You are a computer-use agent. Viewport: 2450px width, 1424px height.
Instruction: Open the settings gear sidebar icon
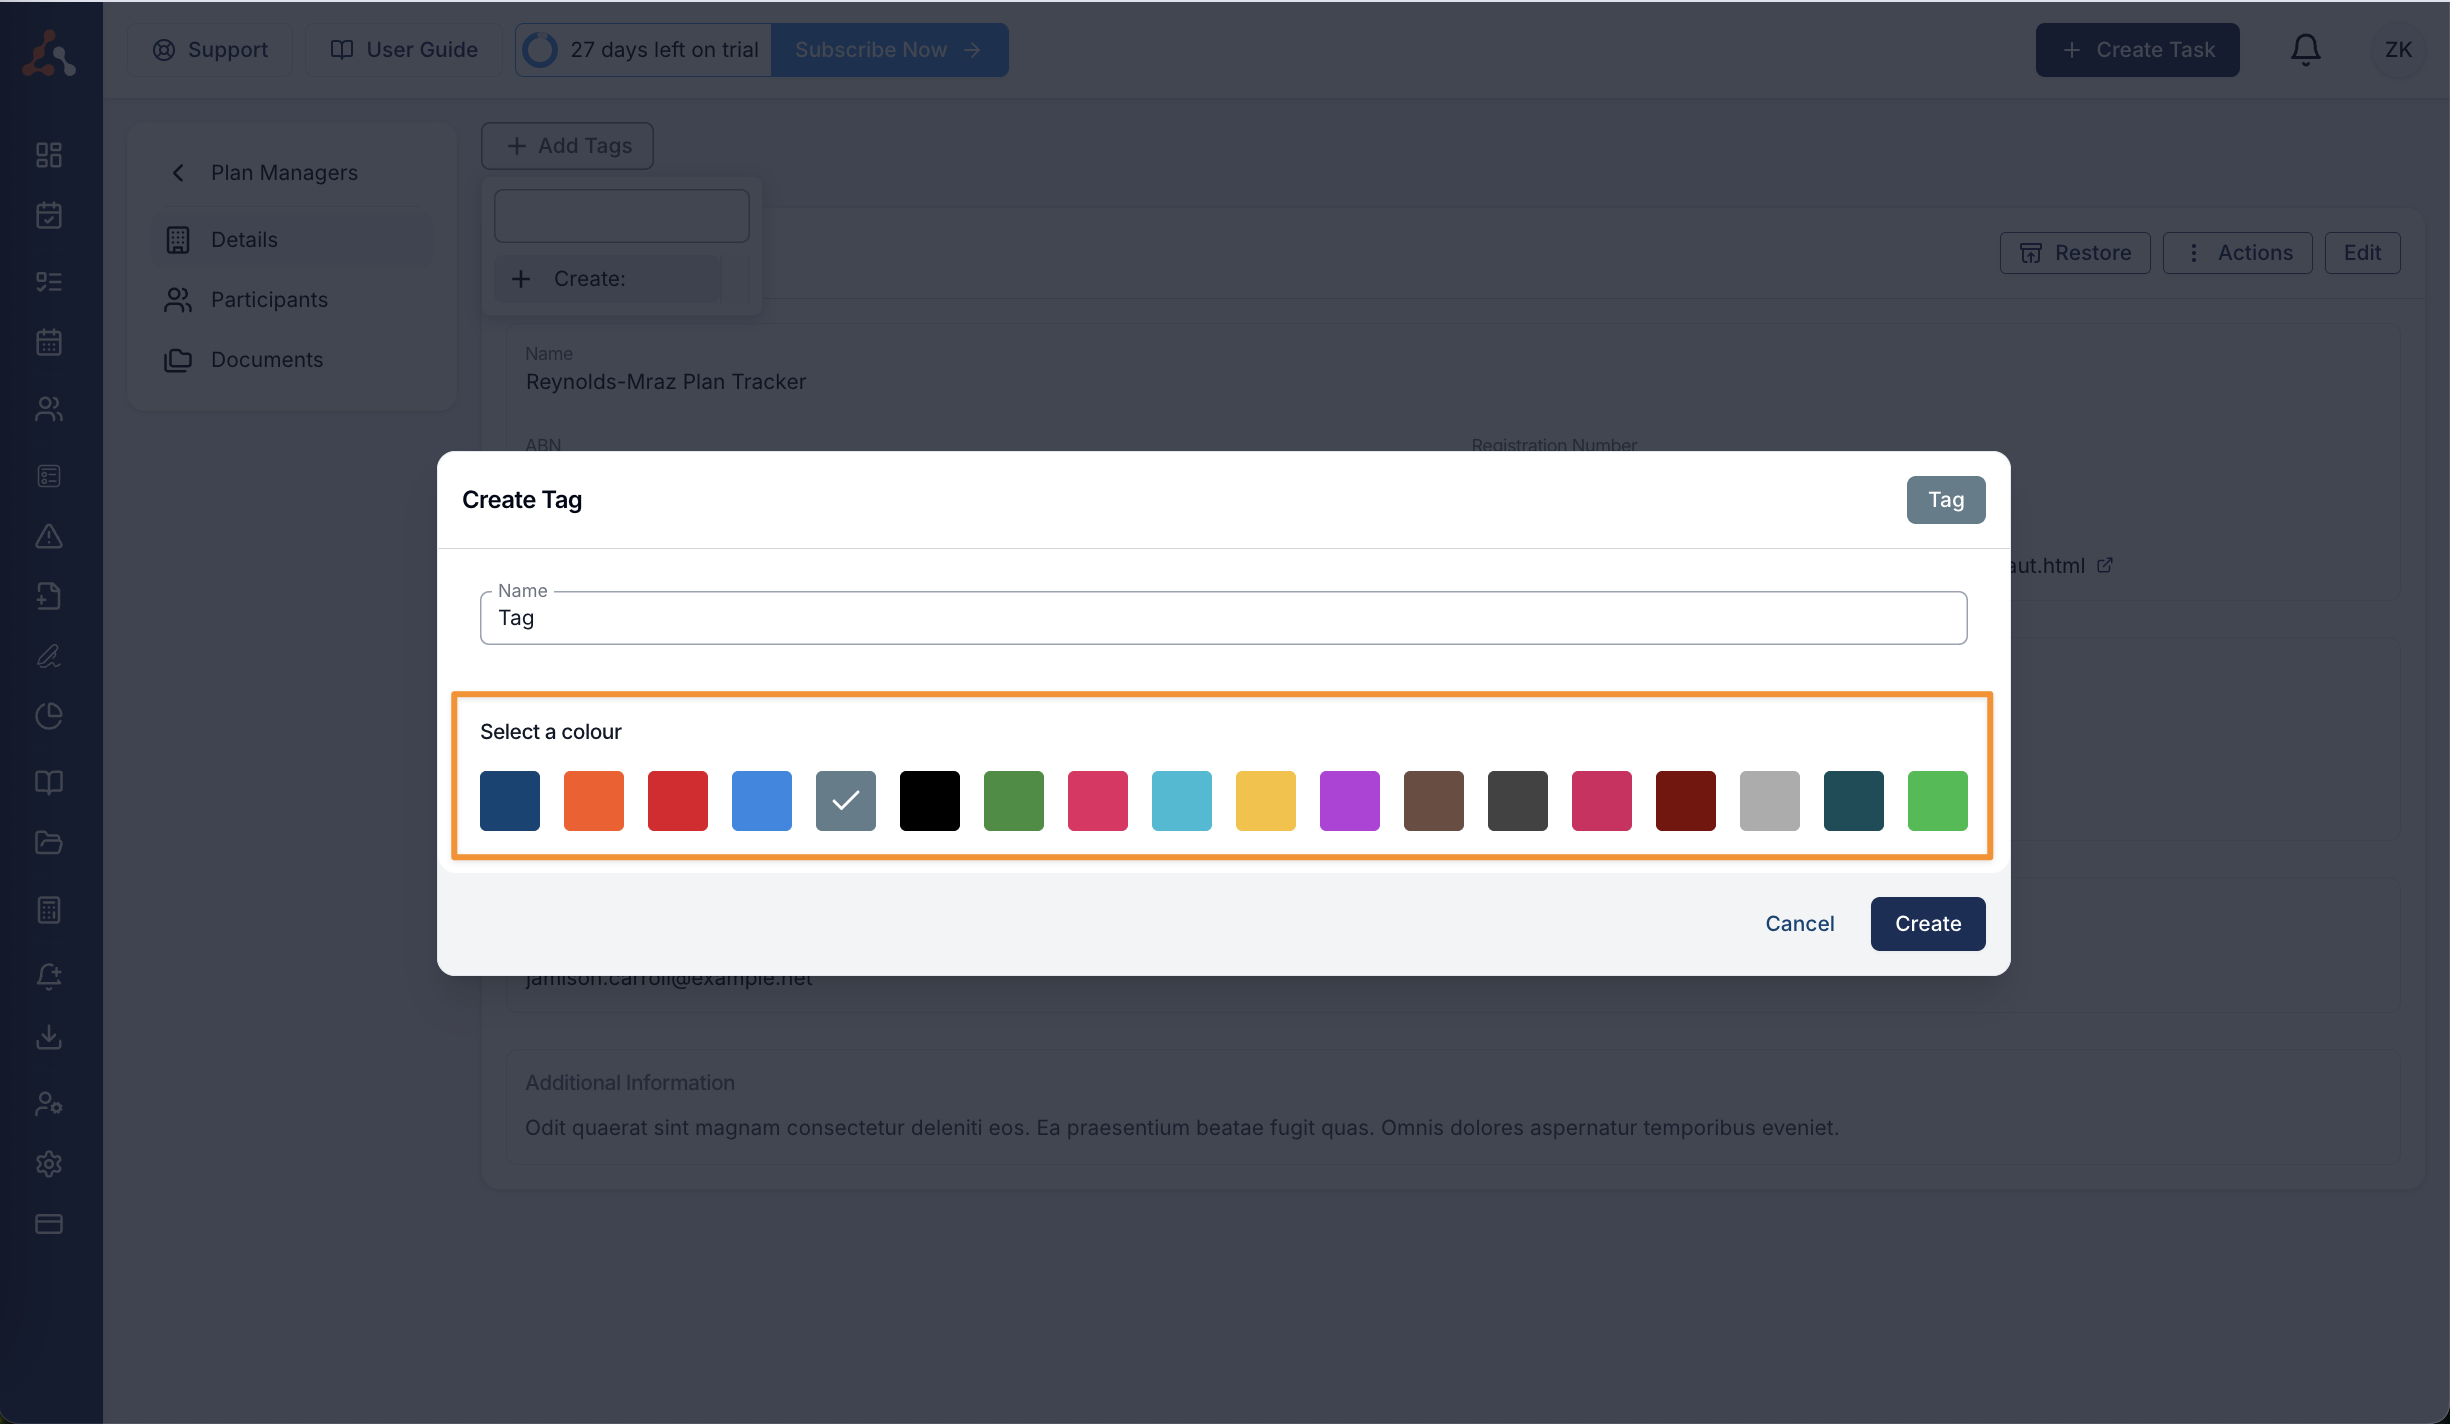coord(49,1164)
